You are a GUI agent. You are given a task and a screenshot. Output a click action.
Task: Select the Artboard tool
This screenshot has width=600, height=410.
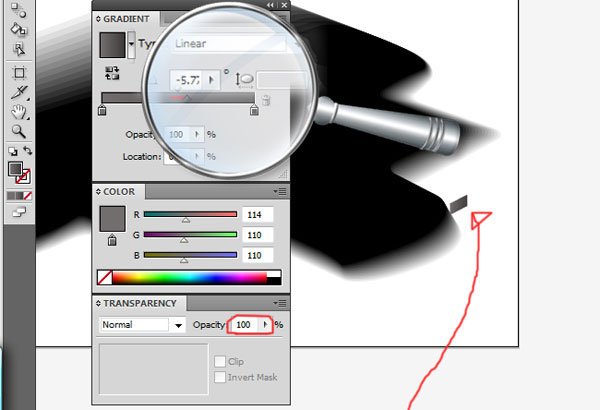point(19,73)
